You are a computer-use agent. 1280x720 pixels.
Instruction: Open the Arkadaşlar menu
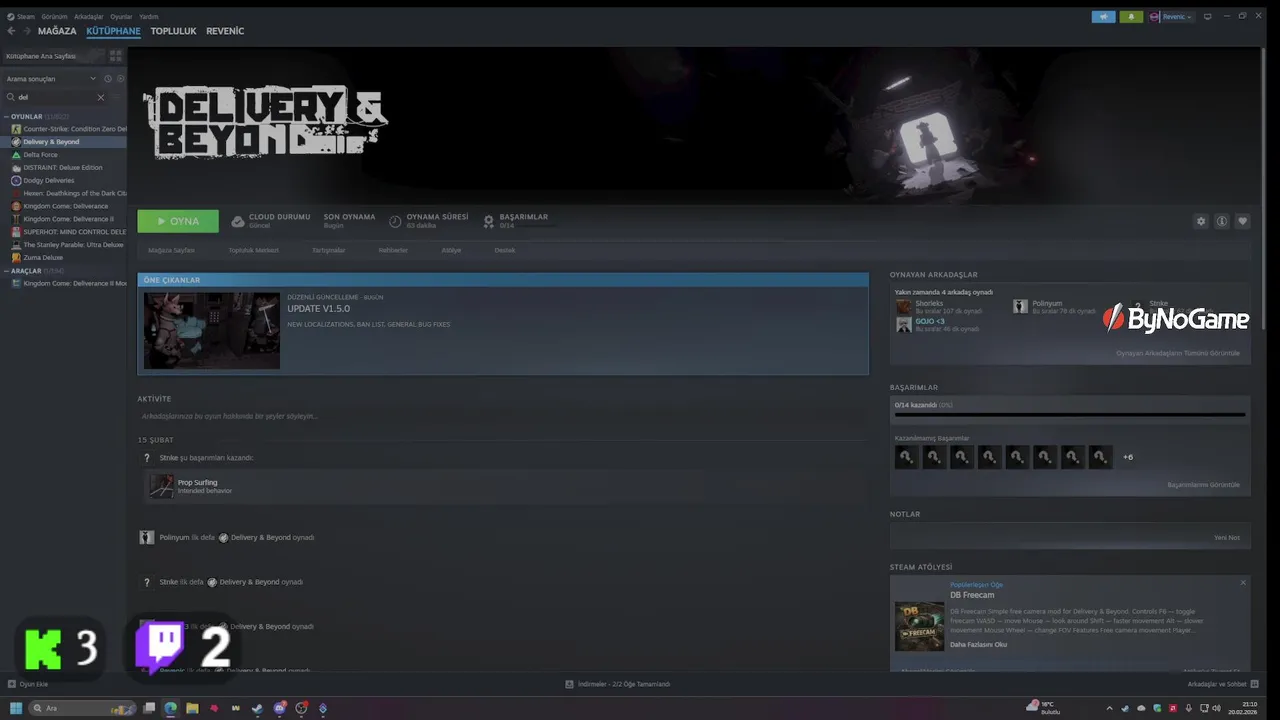click(x=88, y=17)
